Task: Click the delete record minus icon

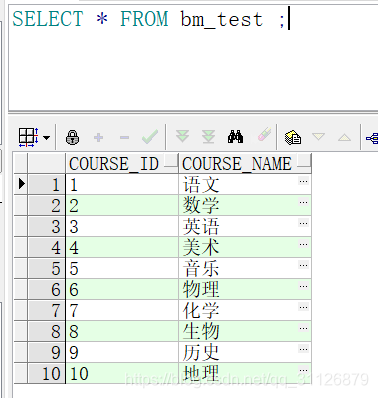Action: (x=124, y=137)
